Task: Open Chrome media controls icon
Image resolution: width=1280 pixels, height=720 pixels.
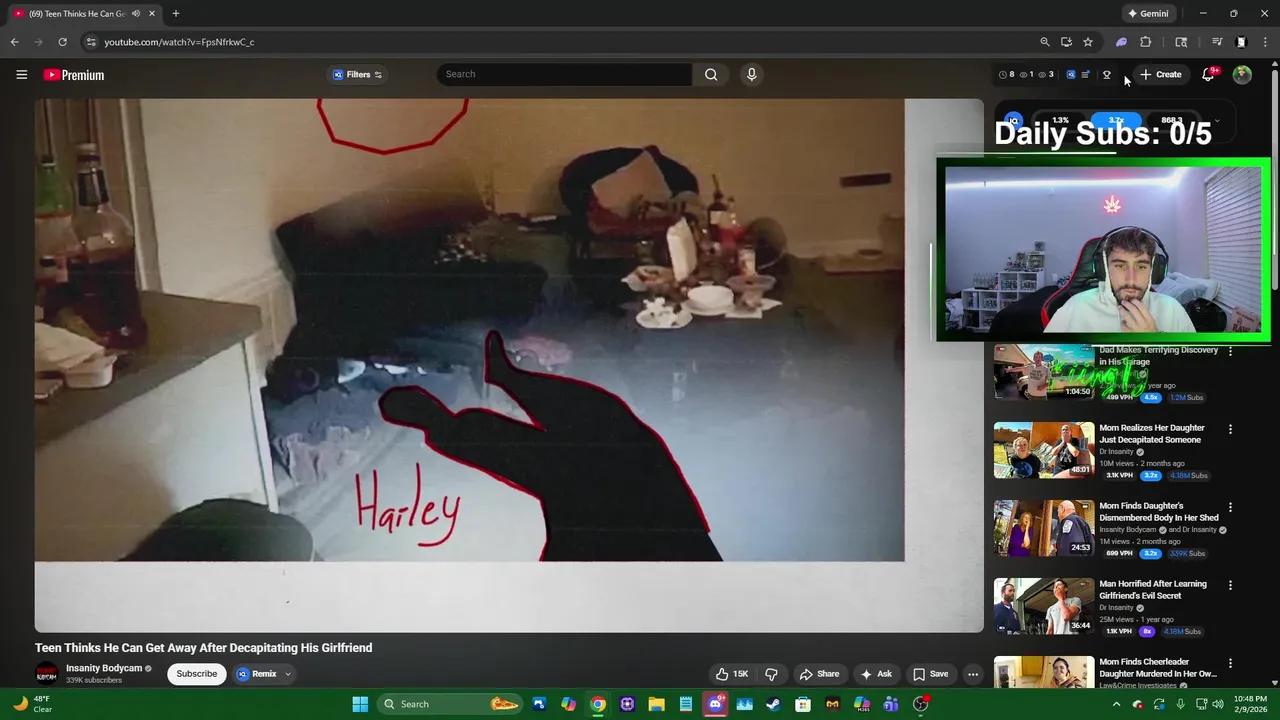Action: (x=1217, y=42)
